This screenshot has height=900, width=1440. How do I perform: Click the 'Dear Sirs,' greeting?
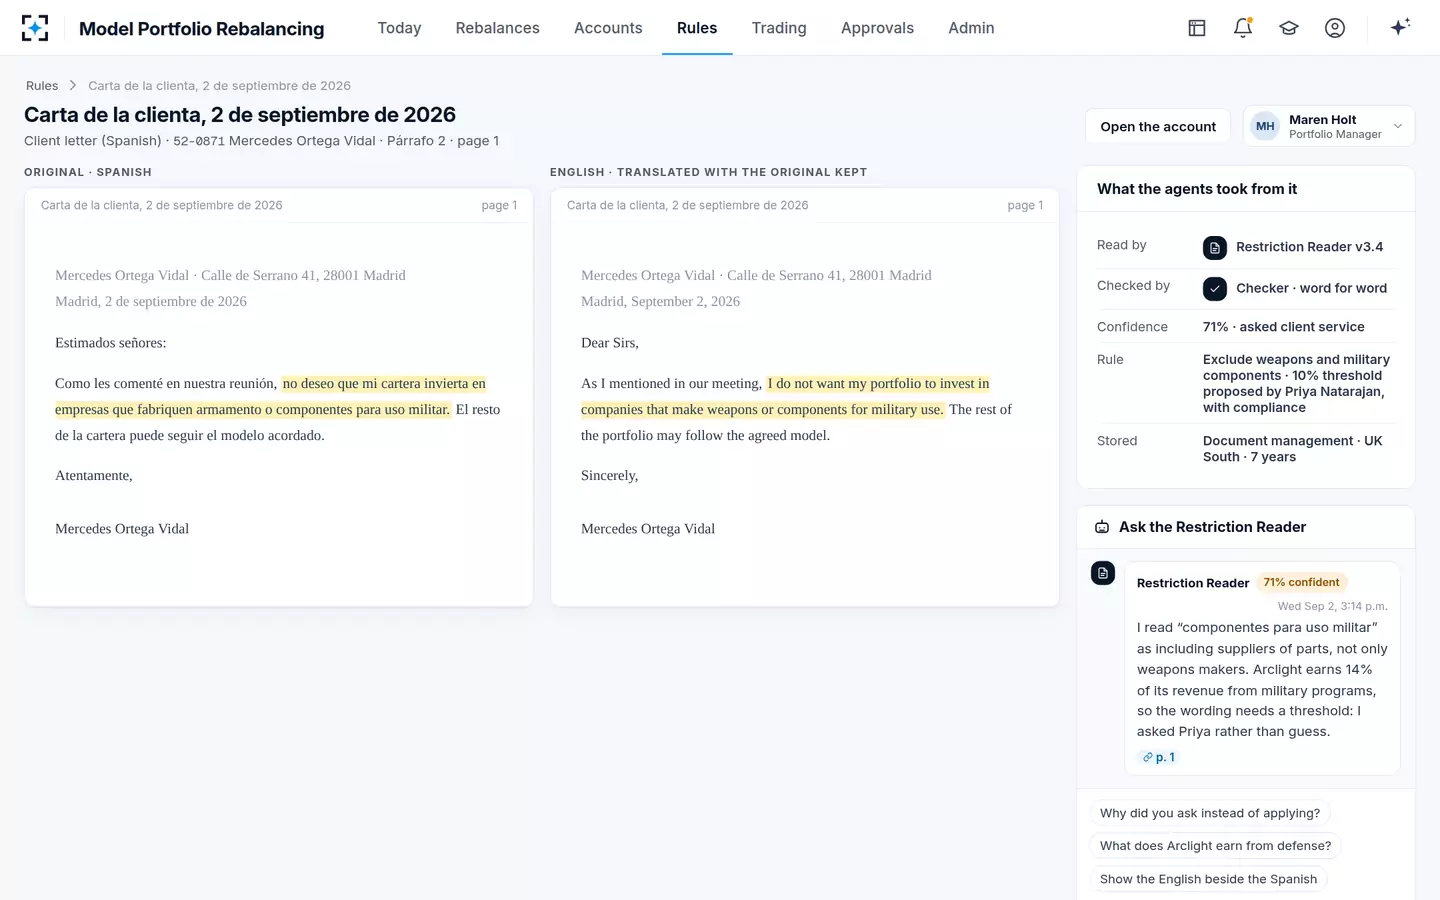click(x=610, y=343)
